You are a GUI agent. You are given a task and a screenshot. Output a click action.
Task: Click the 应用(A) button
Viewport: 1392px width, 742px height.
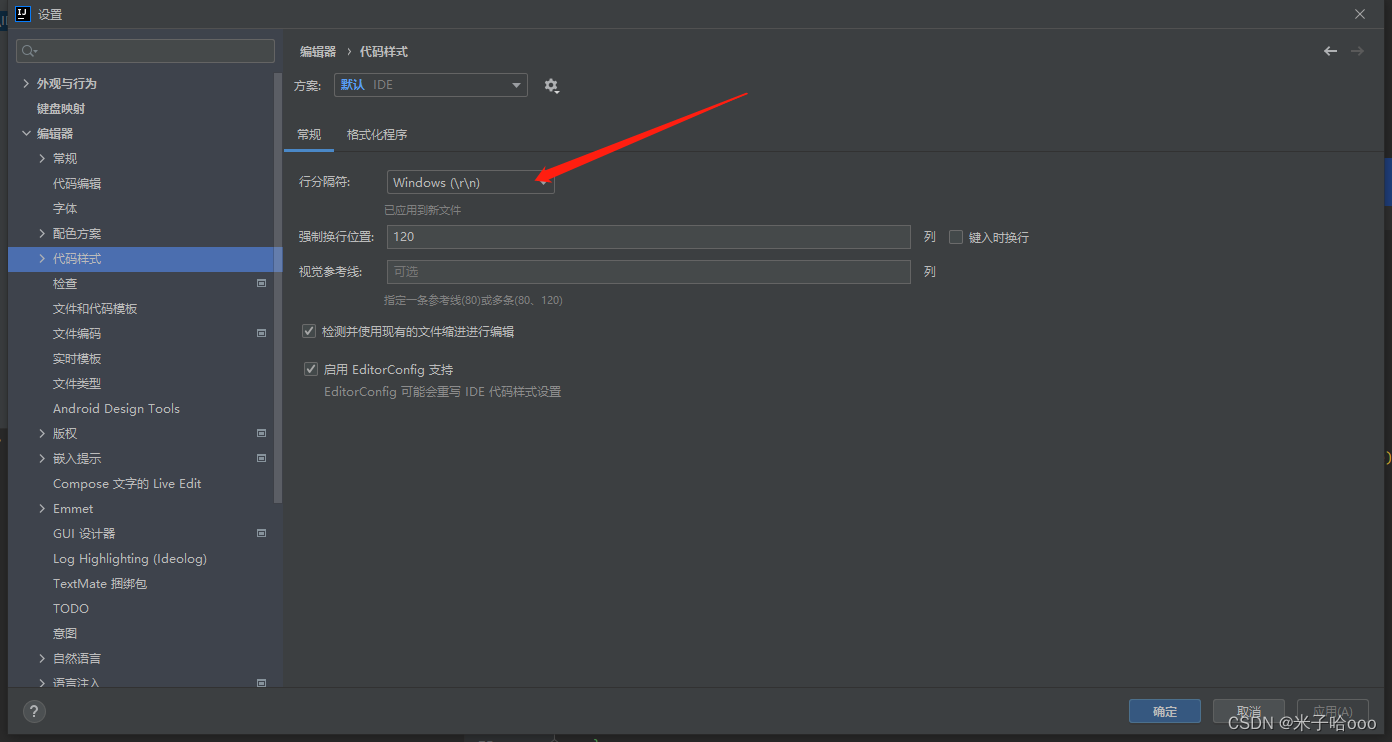click(x=1332, y=711)
